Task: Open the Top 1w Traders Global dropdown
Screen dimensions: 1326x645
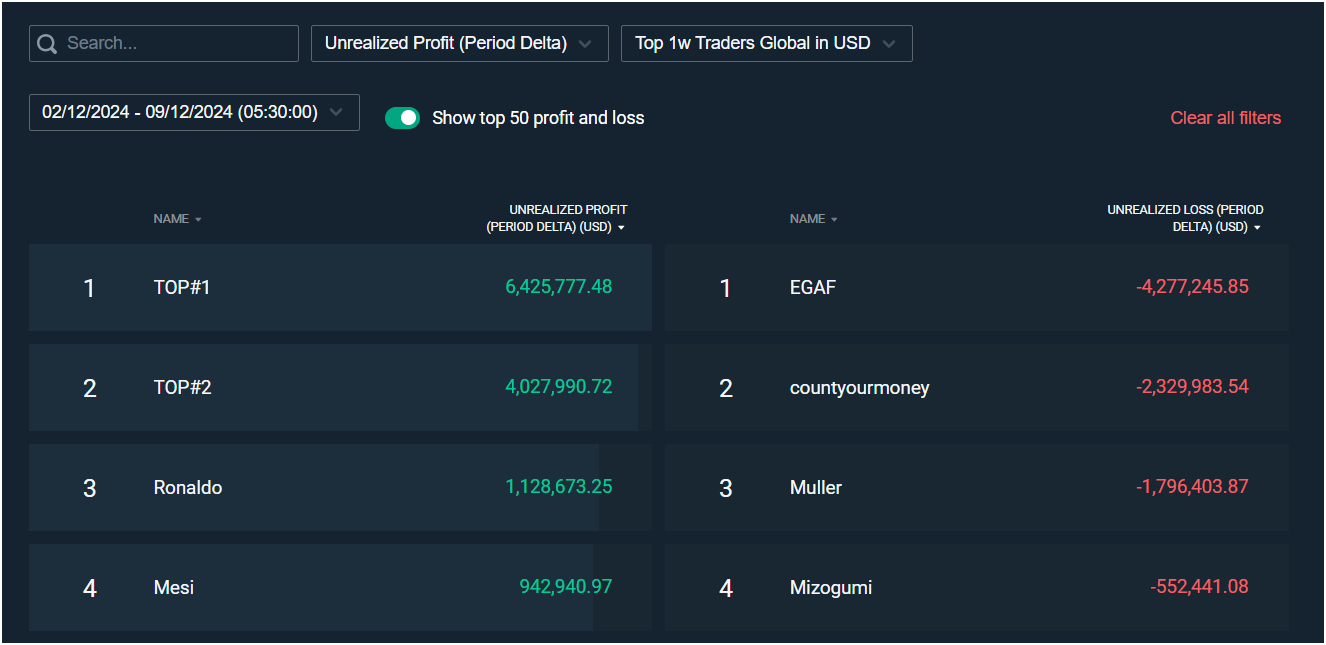Action: (x=766, y=43)
